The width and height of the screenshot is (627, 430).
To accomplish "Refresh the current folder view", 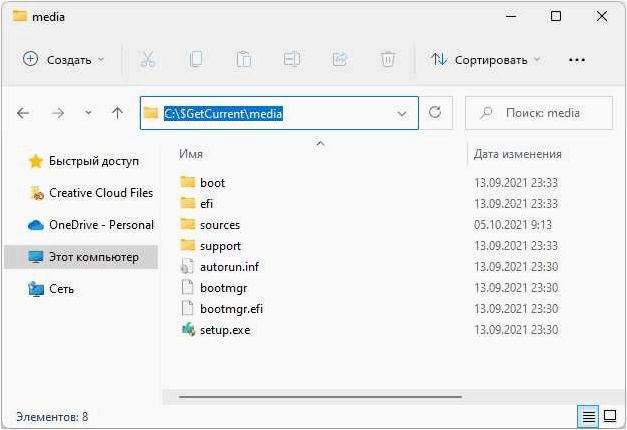I will coord(435,112).
